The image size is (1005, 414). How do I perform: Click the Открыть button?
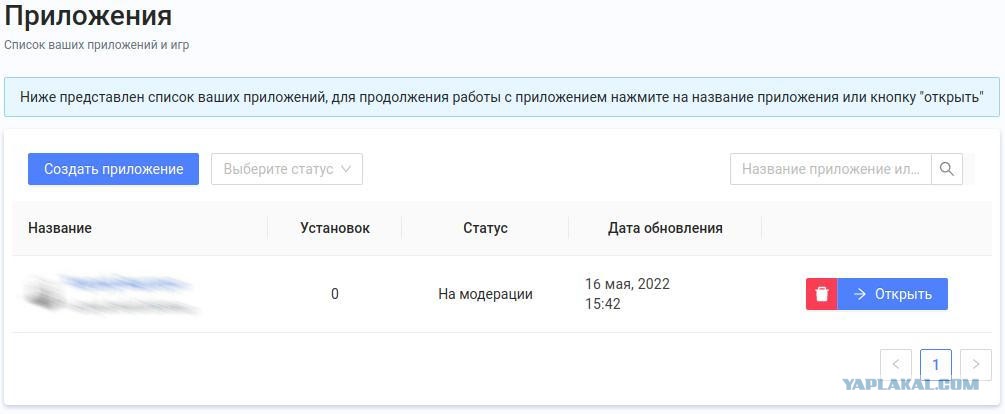click(892, 294)
